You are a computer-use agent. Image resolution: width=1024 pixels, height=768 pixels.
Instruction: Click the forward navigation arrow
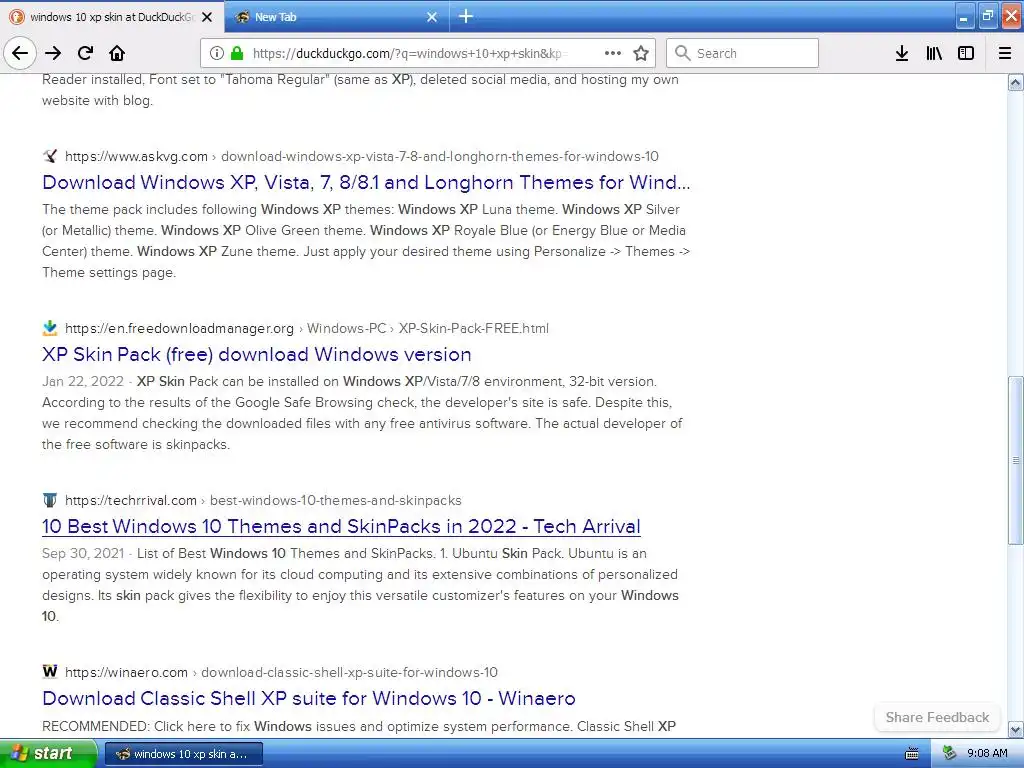click(x=53, y=53)
